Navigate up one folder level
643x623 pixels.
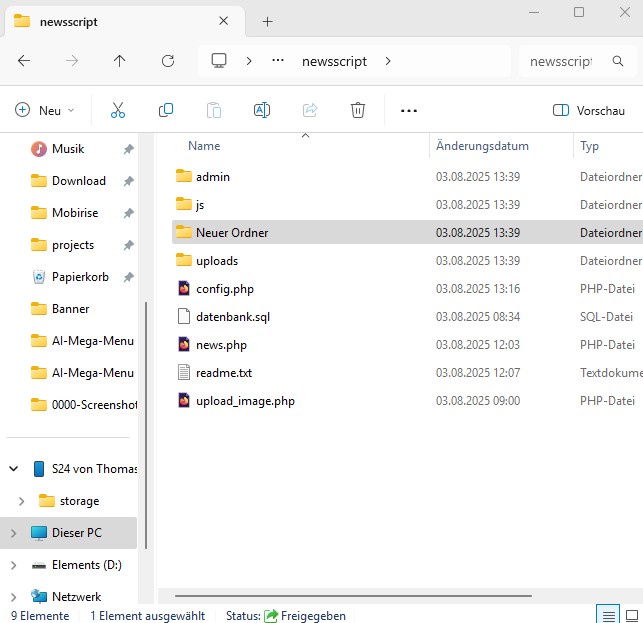coord(120,61)
